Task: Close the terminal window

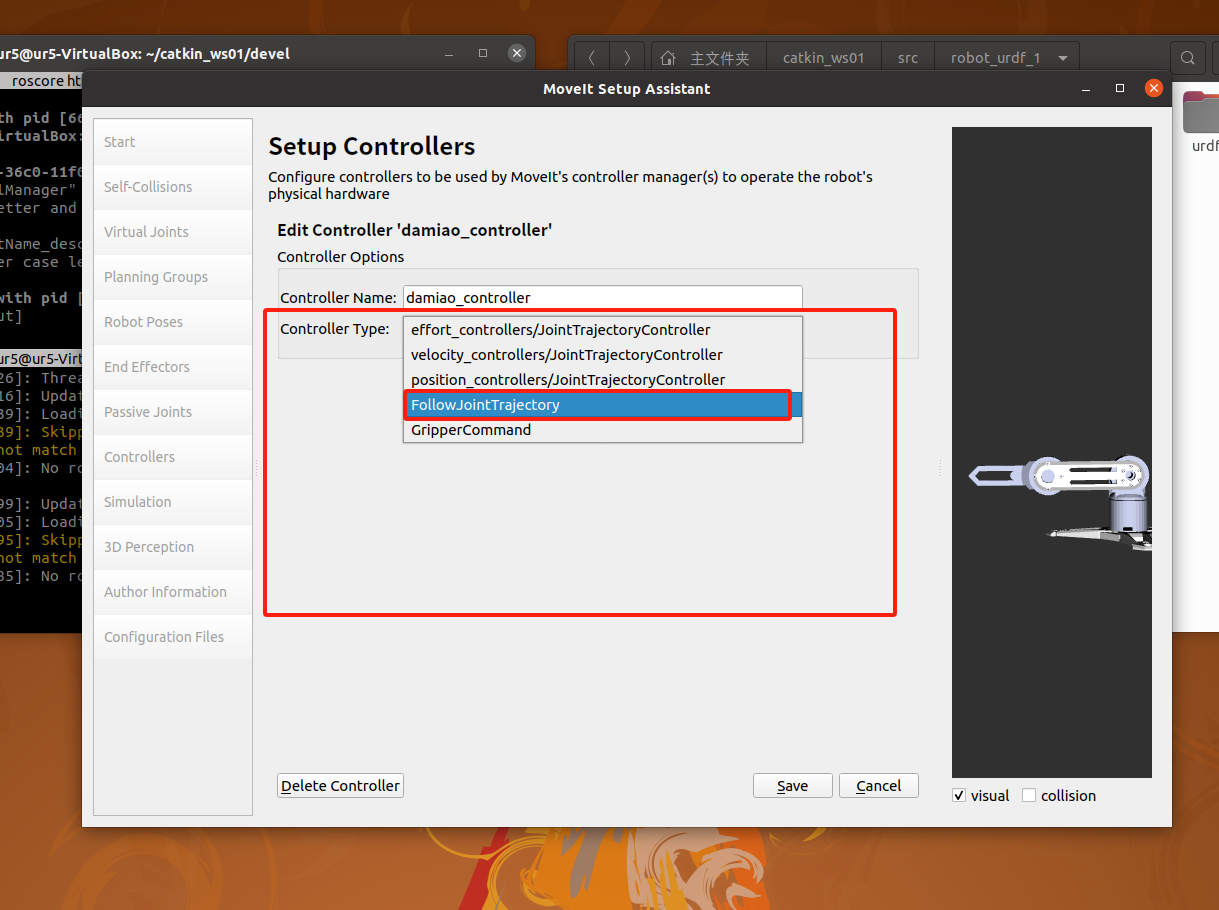Action: click(x=517, y=53)
